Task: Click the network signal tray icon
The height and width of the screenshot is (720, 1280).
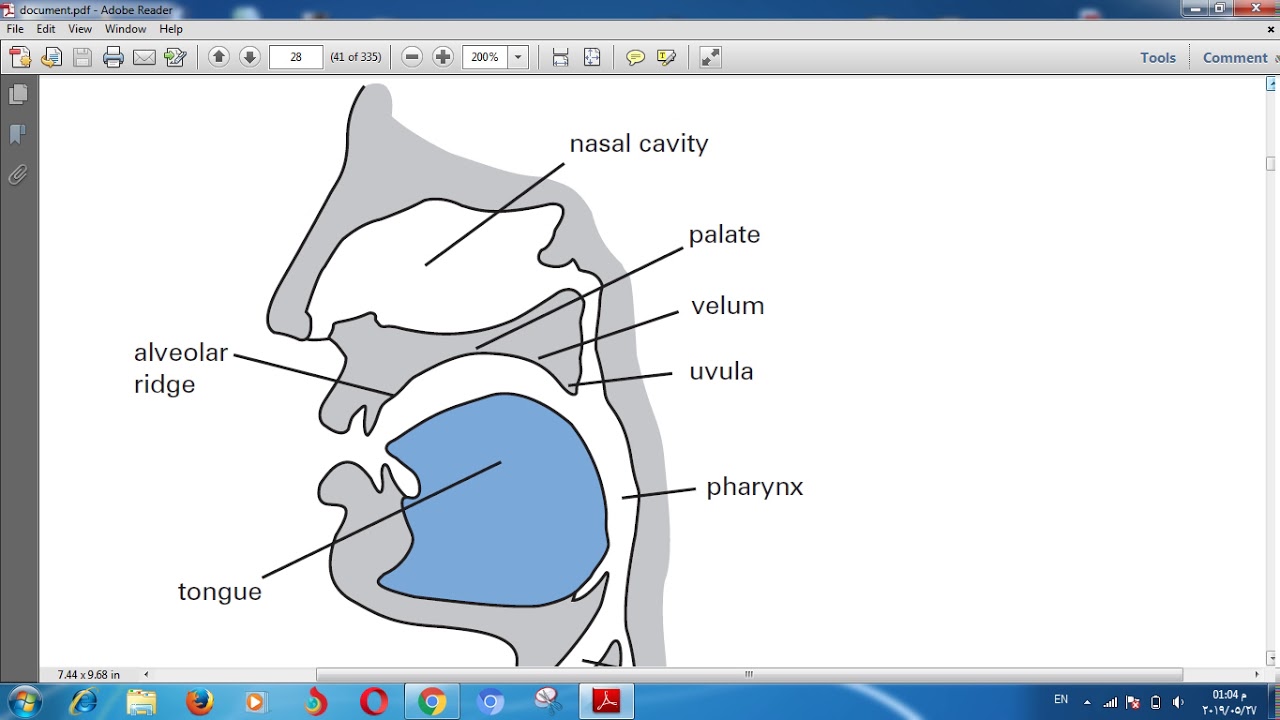Action: (1110, 702)
